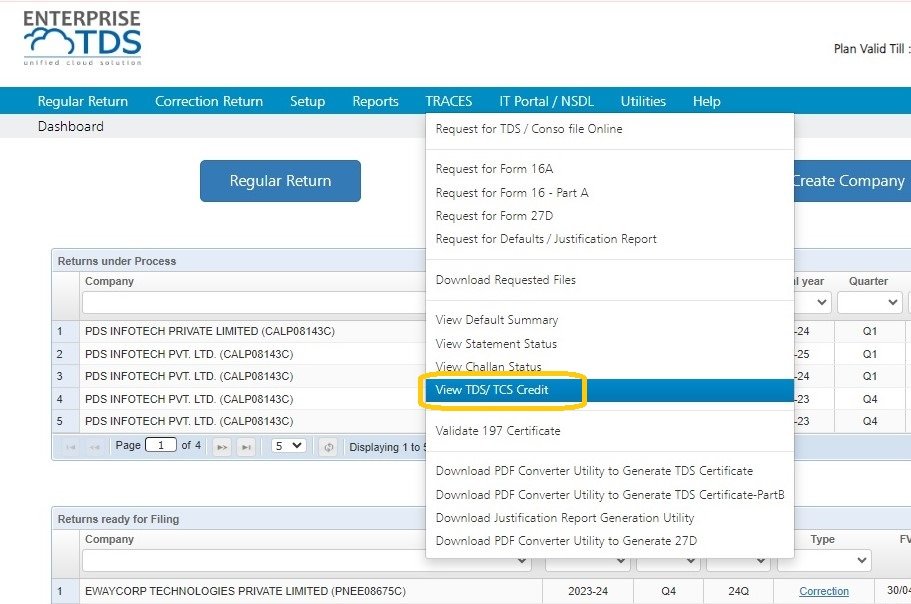
Task: Select View TDS/ TCS Credit
Action: (x=609, y=390)
